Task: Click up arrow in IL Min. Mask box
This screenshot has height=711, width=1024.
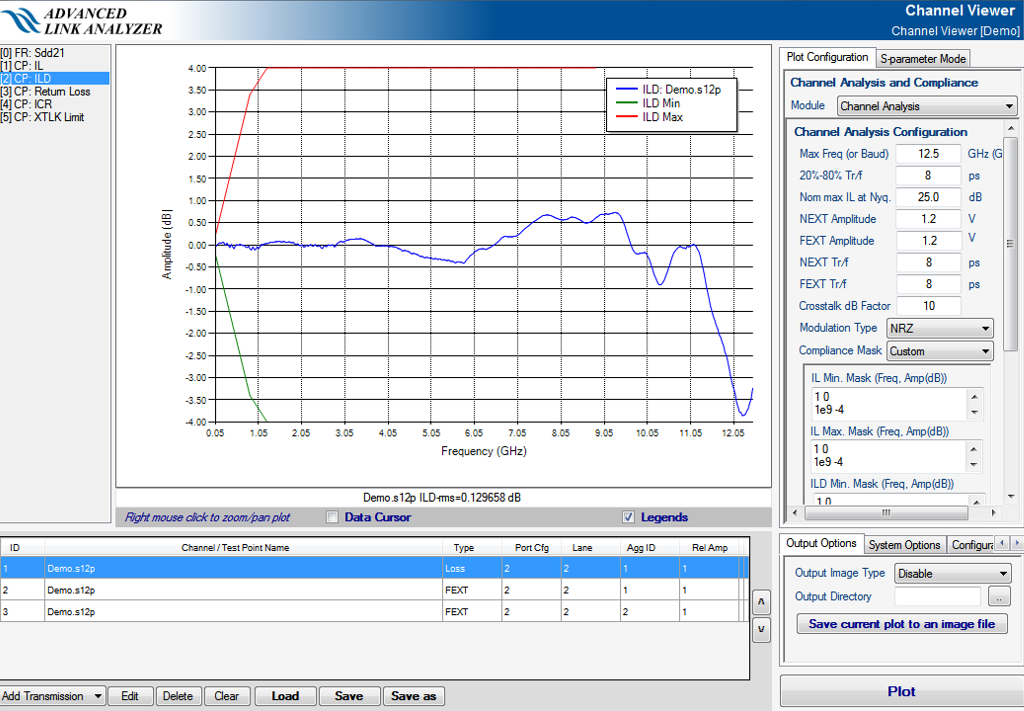Action: (975, 397)
